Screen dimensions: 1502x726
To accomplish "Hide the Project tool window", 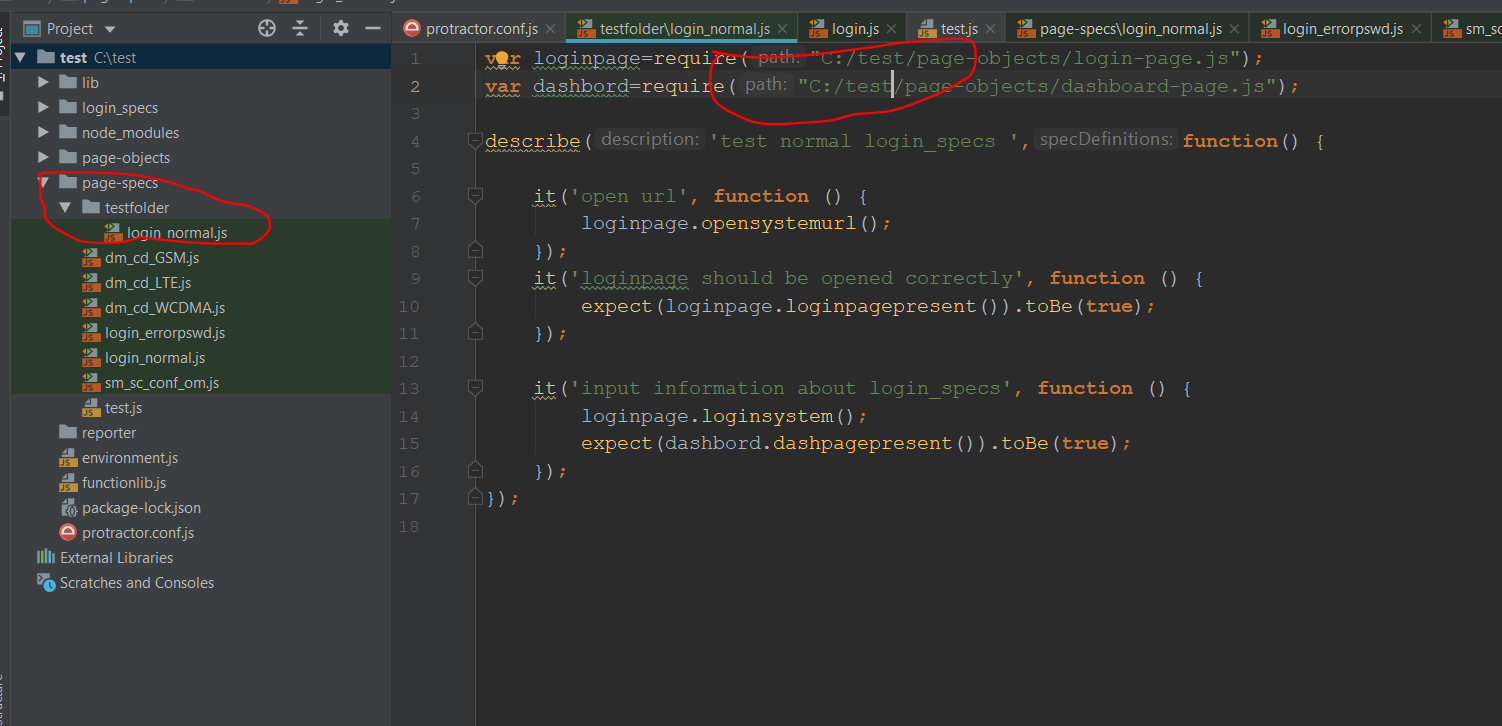I will click(x=371, y=29).
